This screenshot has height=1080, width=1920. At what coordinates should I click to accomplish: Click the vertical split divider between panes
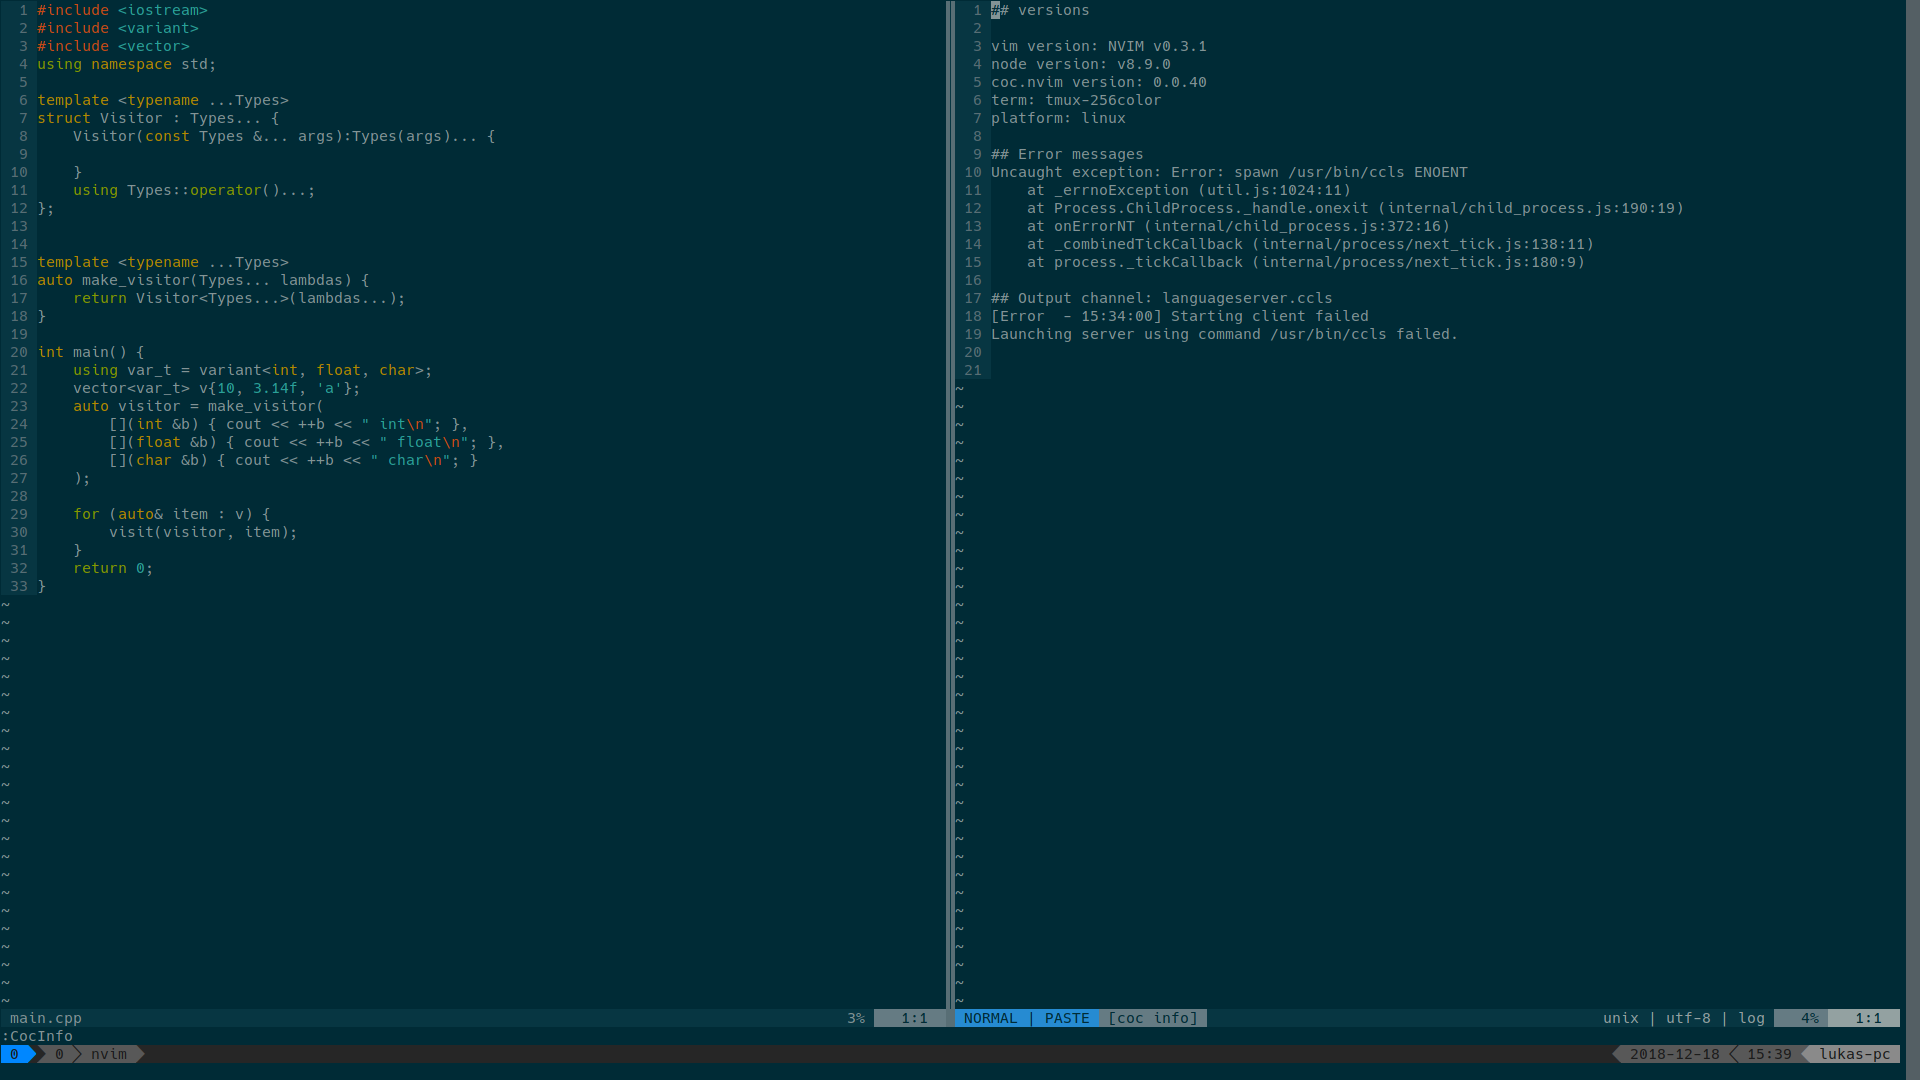[948, 500]
